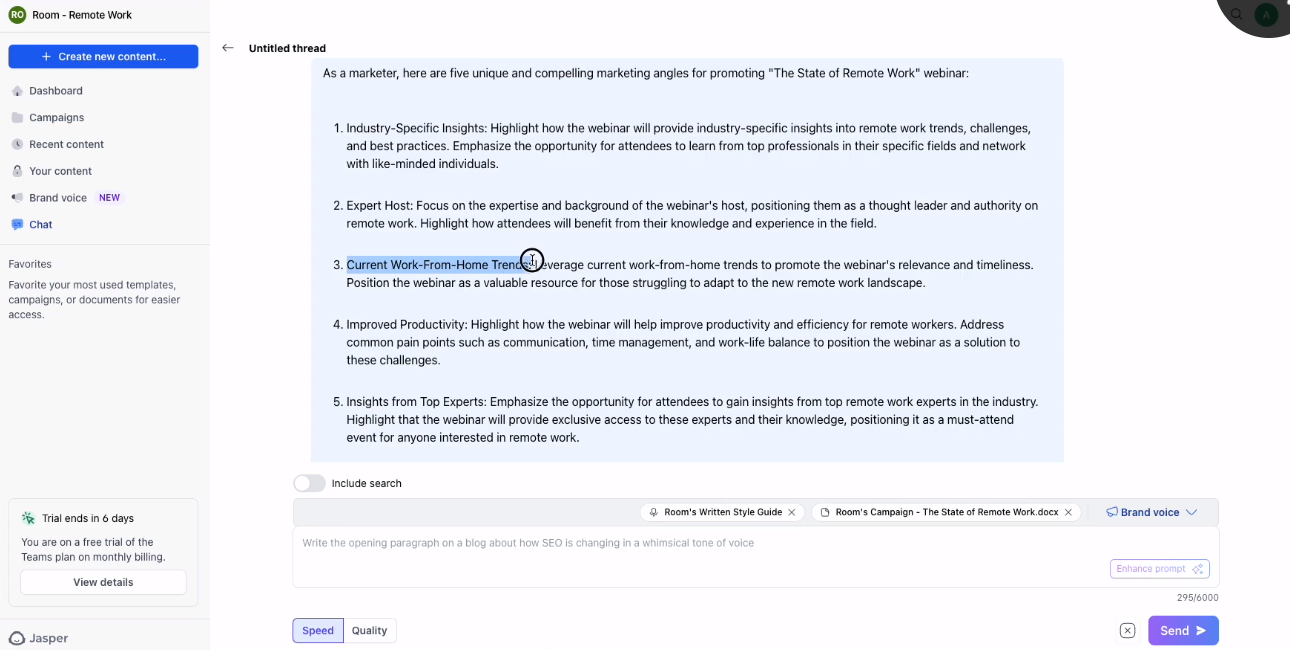Click the search magnifier icon top right

[x=1237, y=14]
